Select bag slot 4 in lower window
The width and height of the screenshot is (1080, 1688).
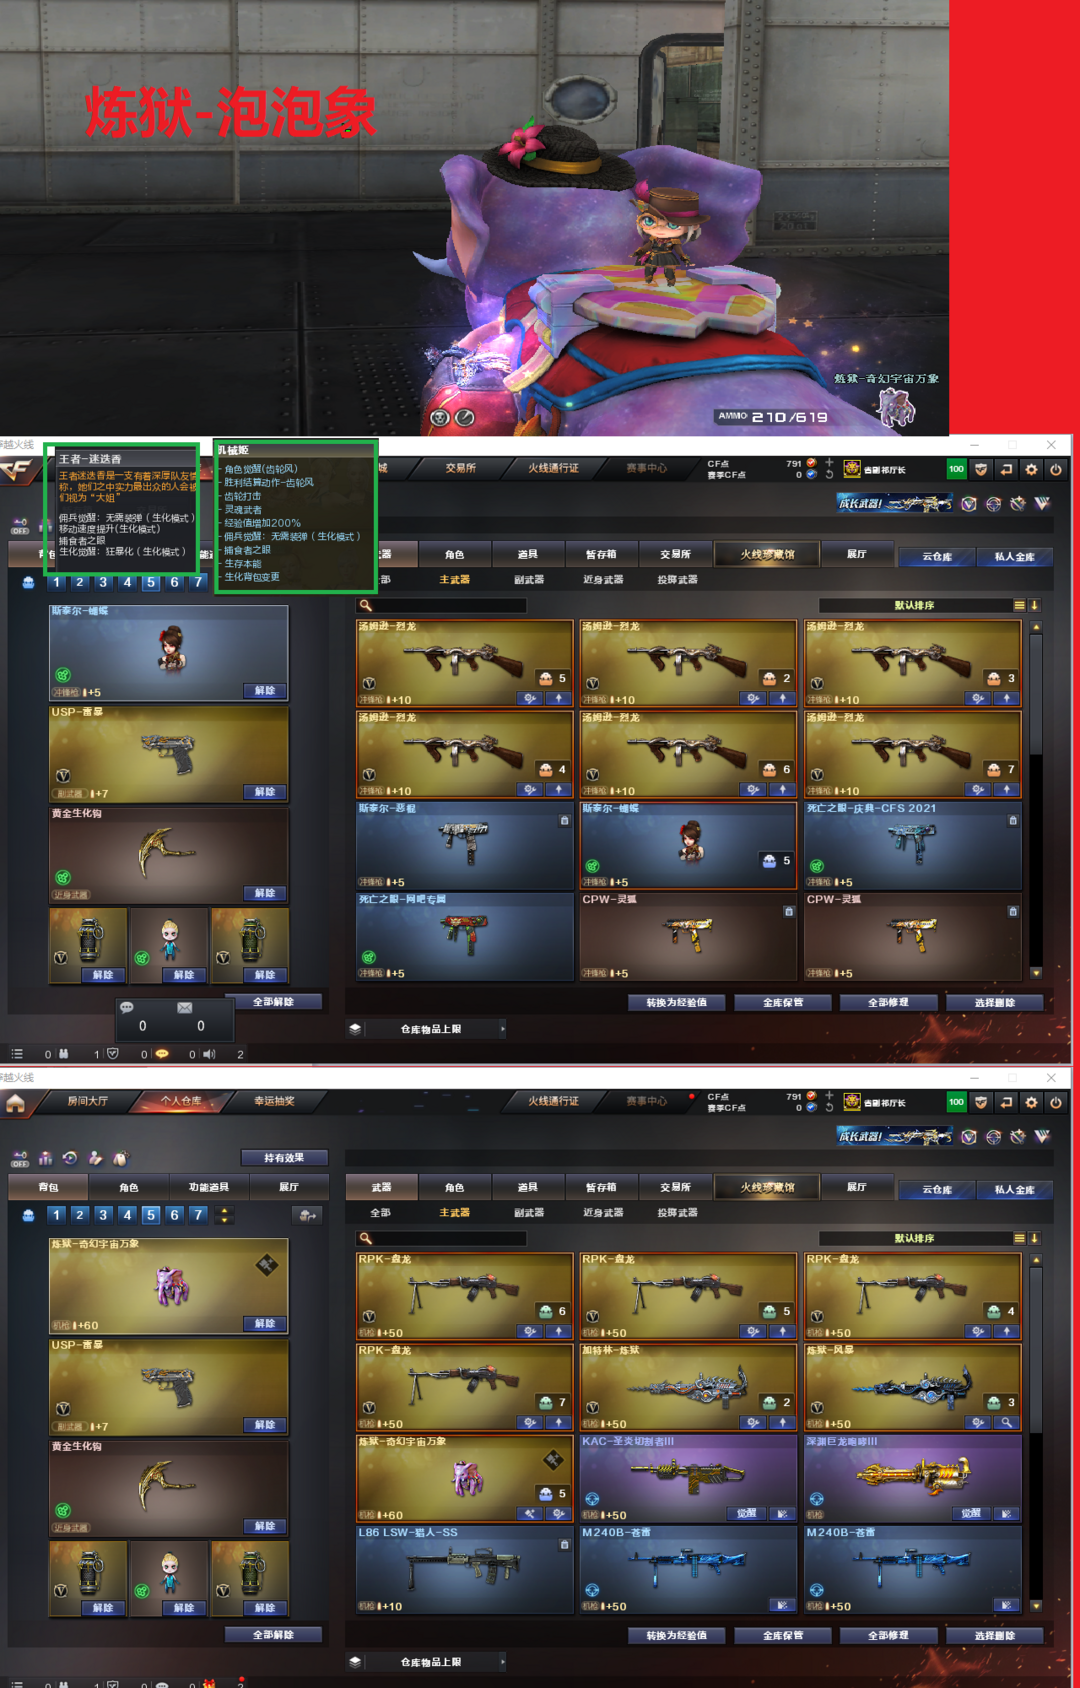coord(127,1215)
